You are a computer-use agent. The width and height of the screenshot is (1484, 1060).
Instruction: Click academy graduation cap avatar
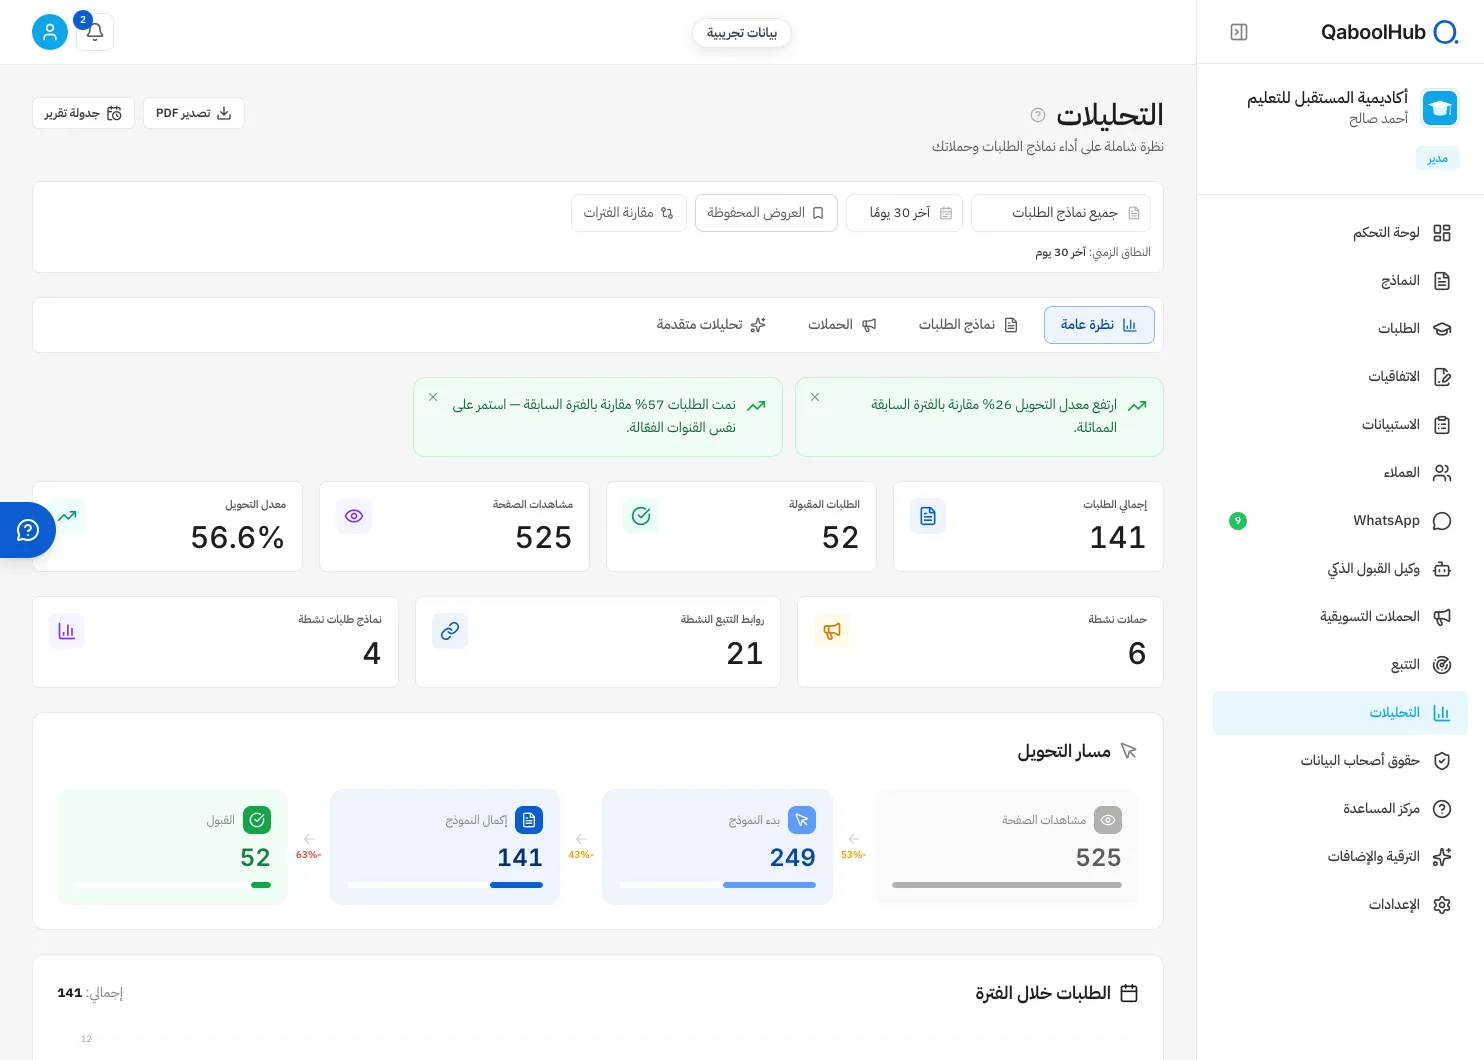coord(1440,108)
